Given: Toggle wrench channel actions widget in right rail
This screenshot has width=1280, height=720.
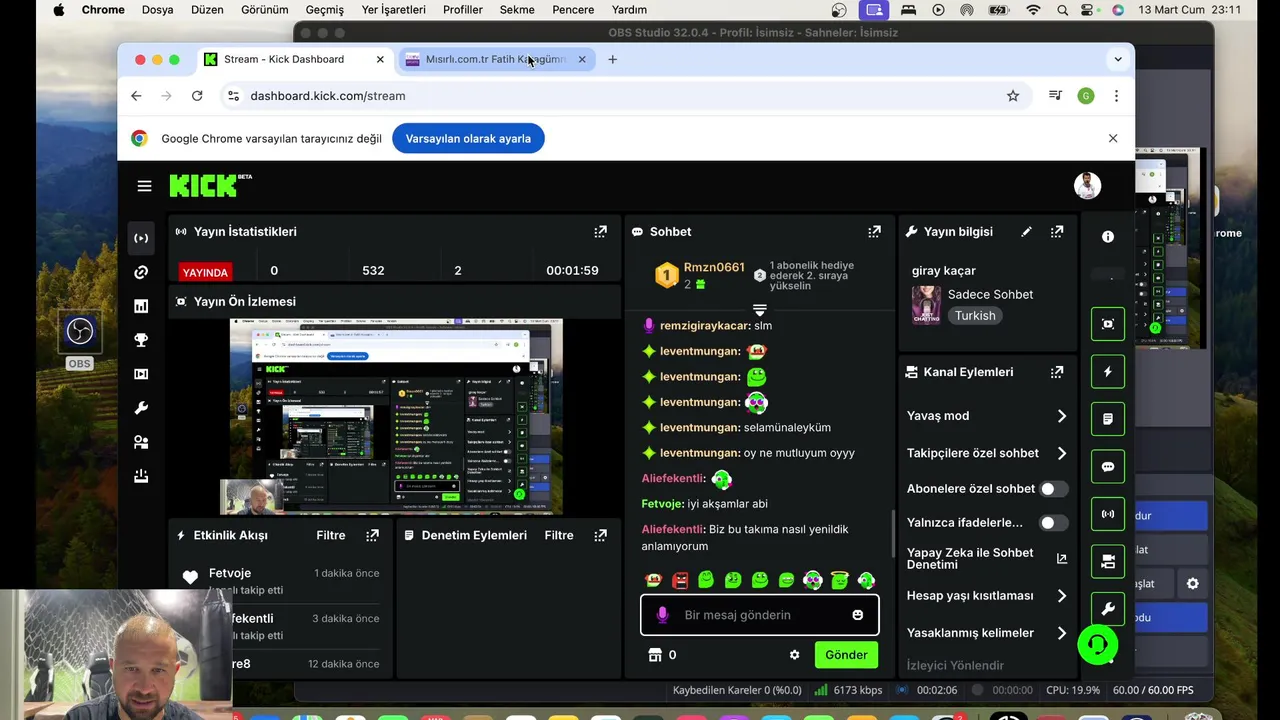Looking at the screenshot, I should pyautogui.click(x=1108, y=609).
